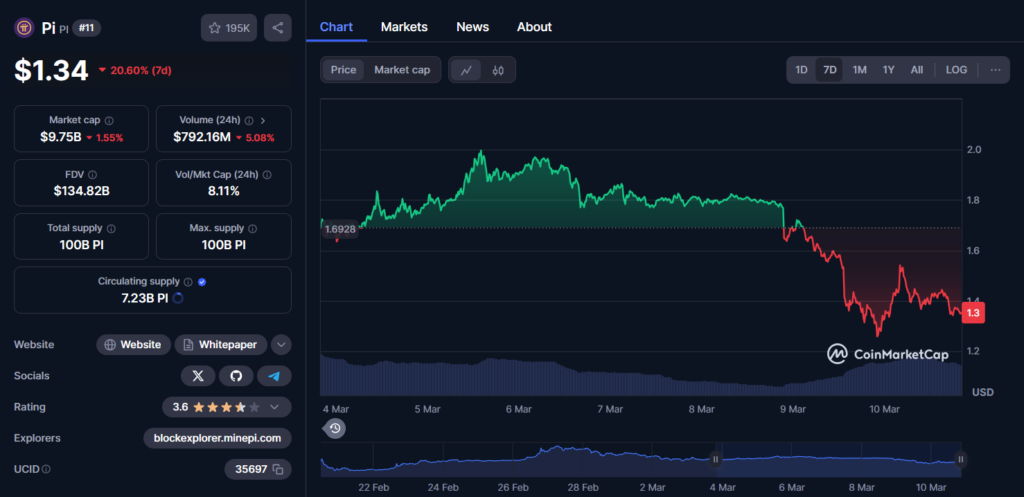This screenshot has height=497, width=1024.
Task: Open the Vol/Mkt Cap info icon
Action: point(267,175)
